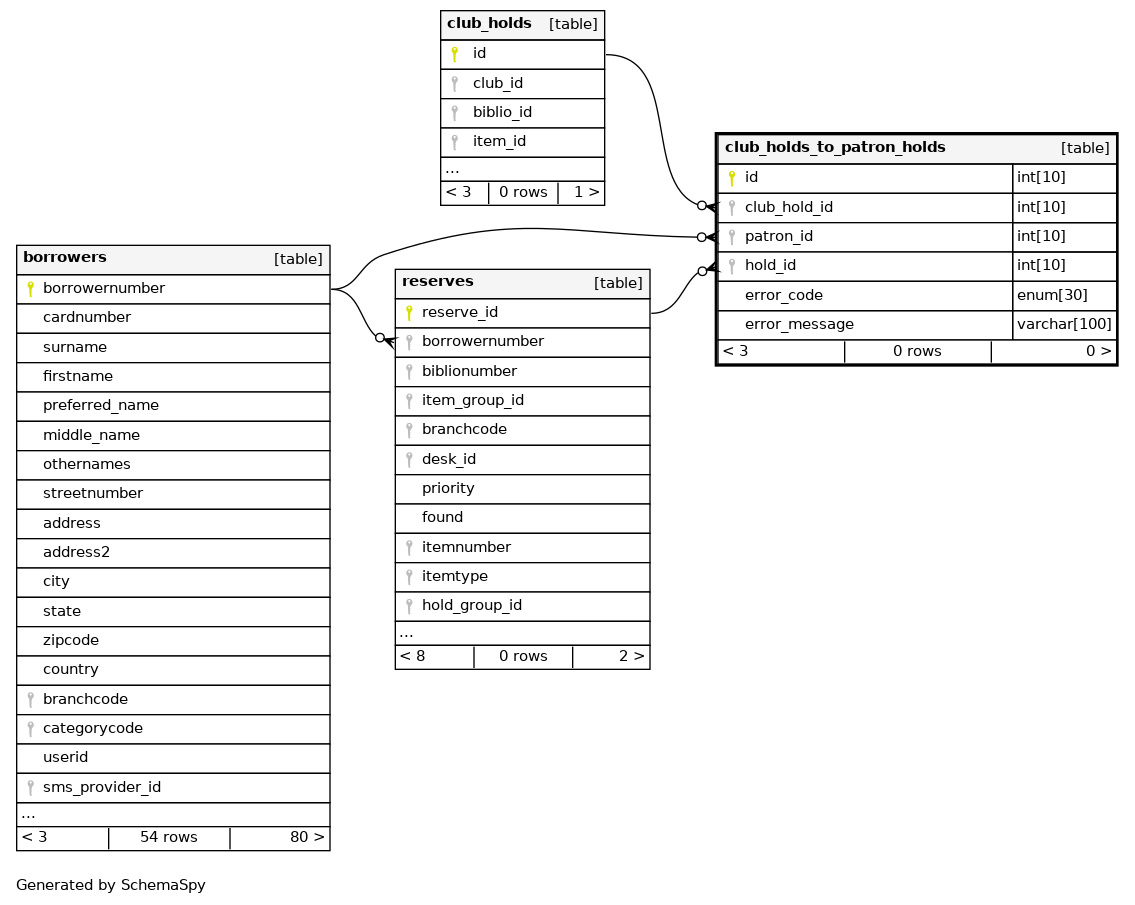This screenshot has height=905, width=1135.
Task: Expand the ellipsis row in reserves table
Action: 406,633
